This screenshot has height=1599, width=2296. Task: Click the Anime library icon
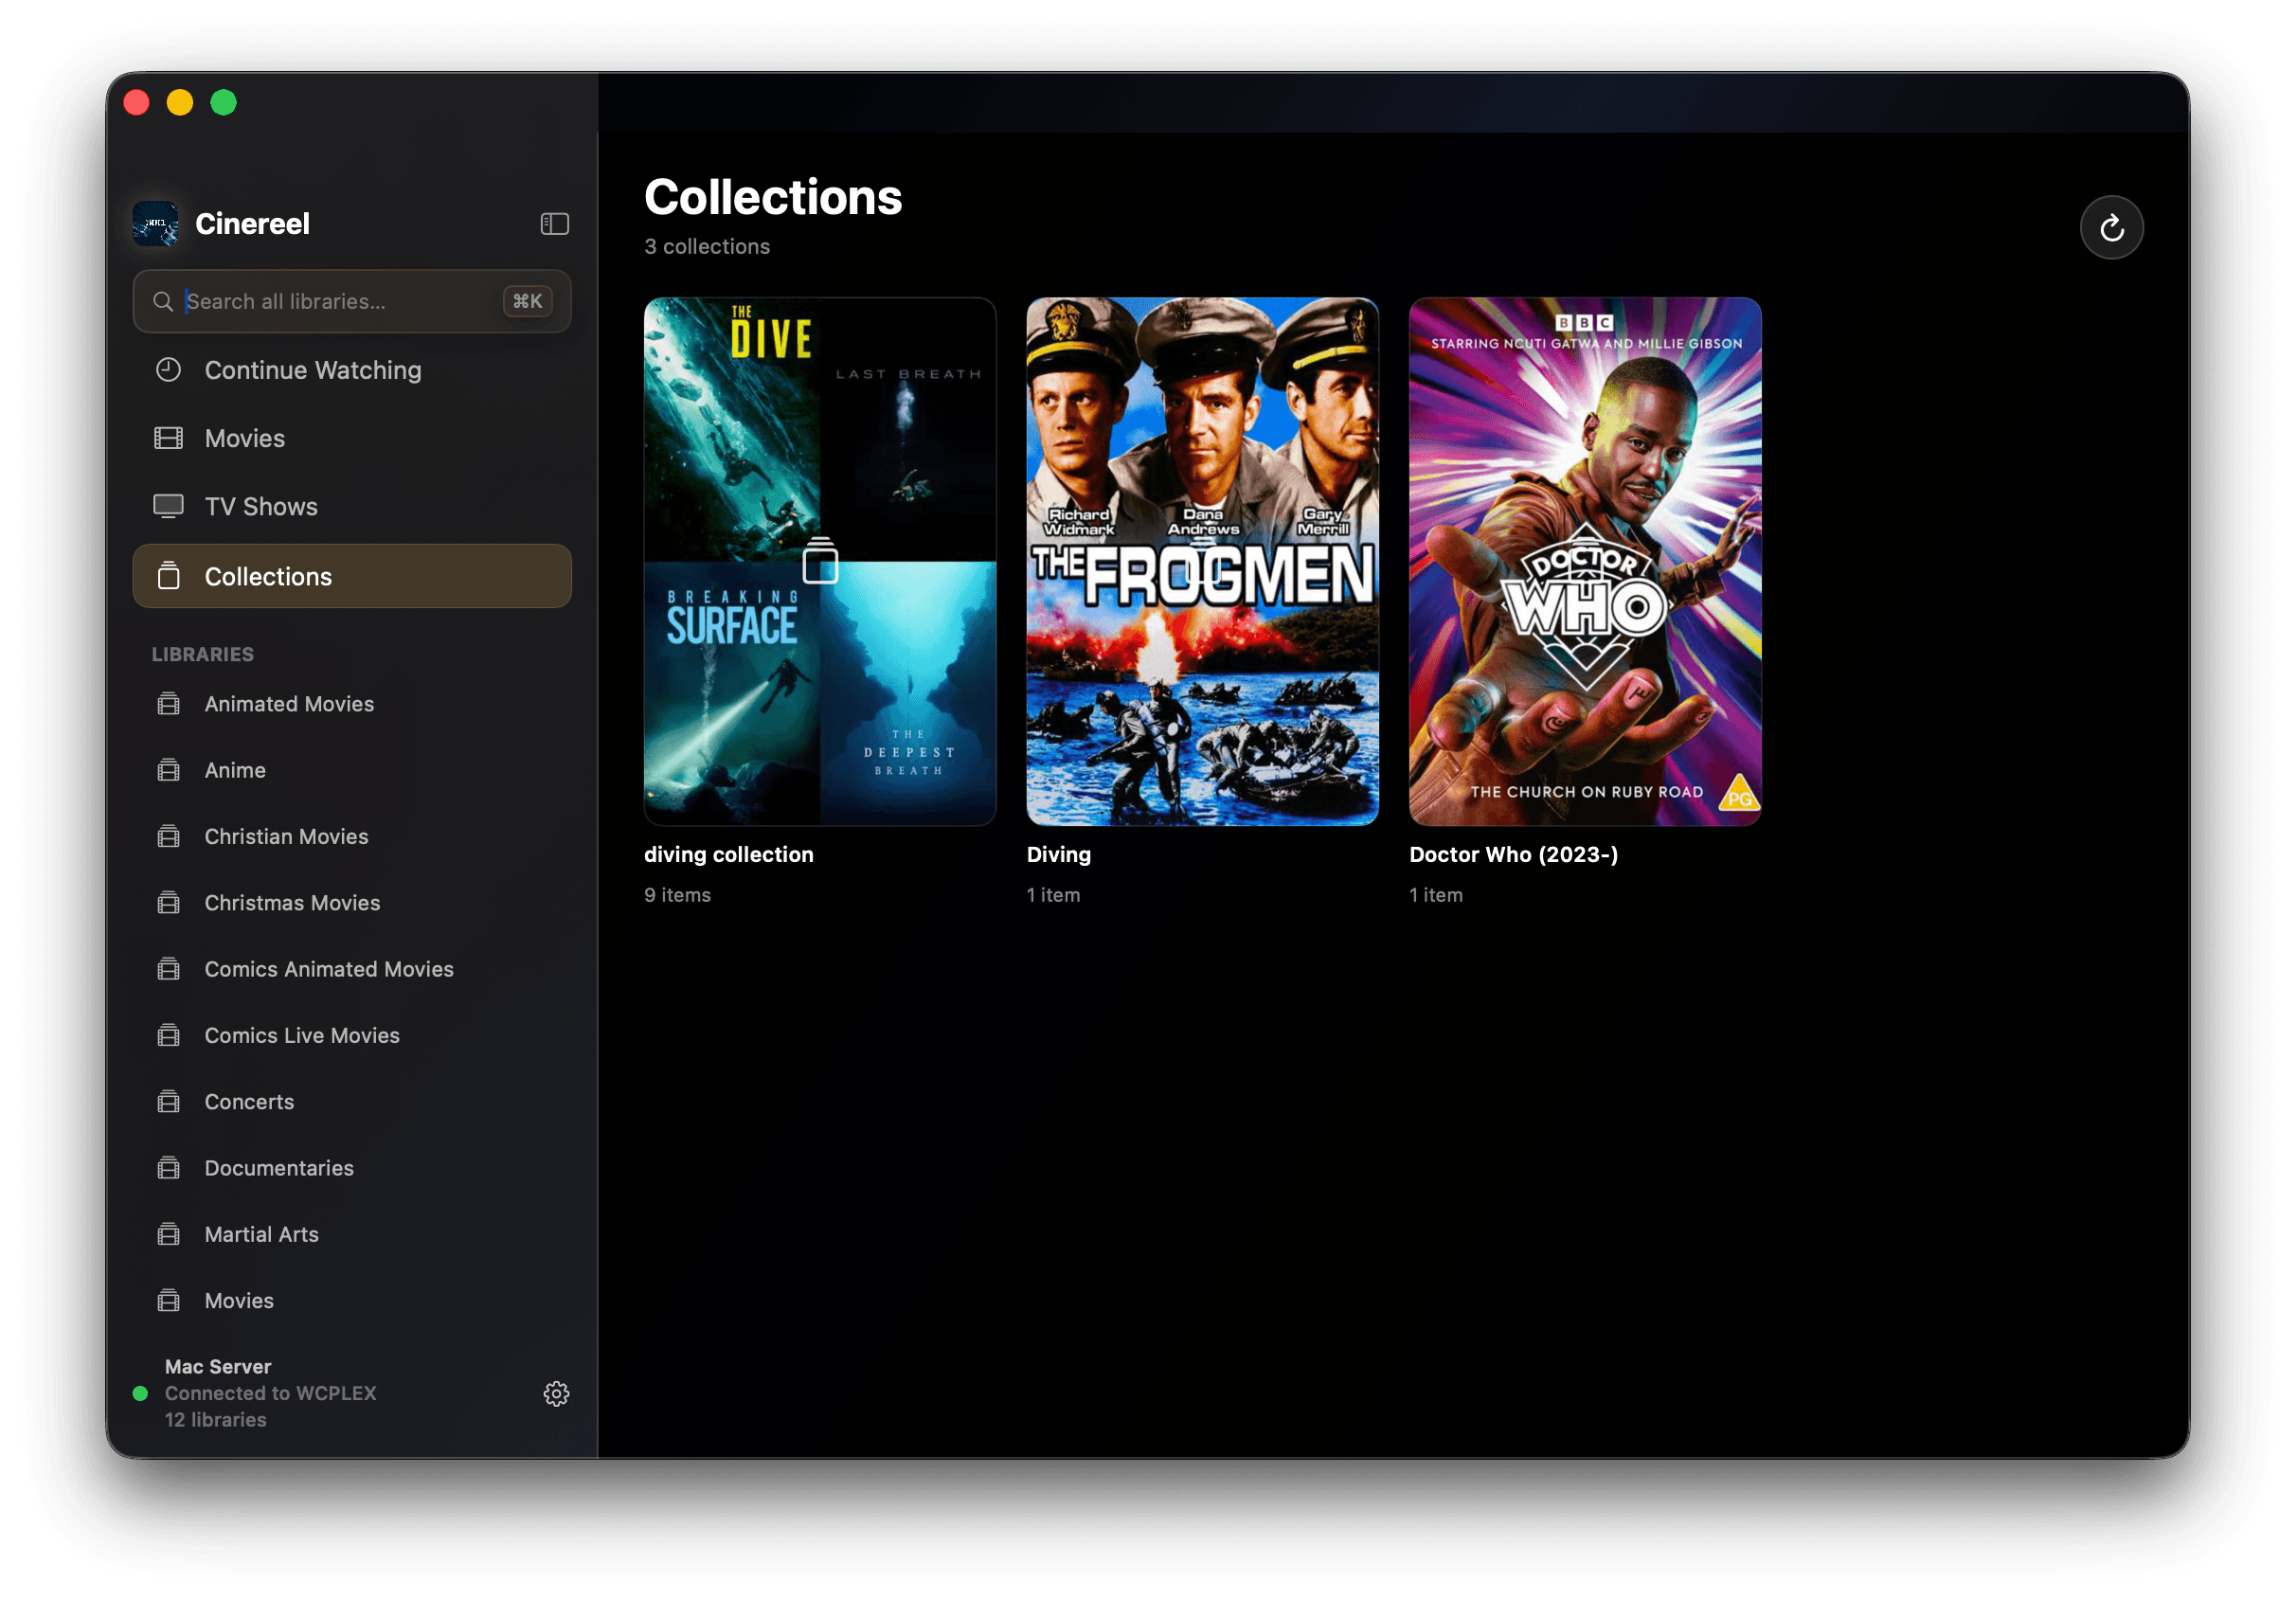tap(168, 770)
